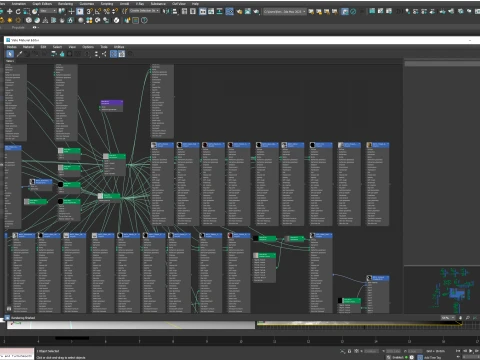480x360 pixels.
Task: Click the X coordinate field in status bar
Action: (371, 351)
